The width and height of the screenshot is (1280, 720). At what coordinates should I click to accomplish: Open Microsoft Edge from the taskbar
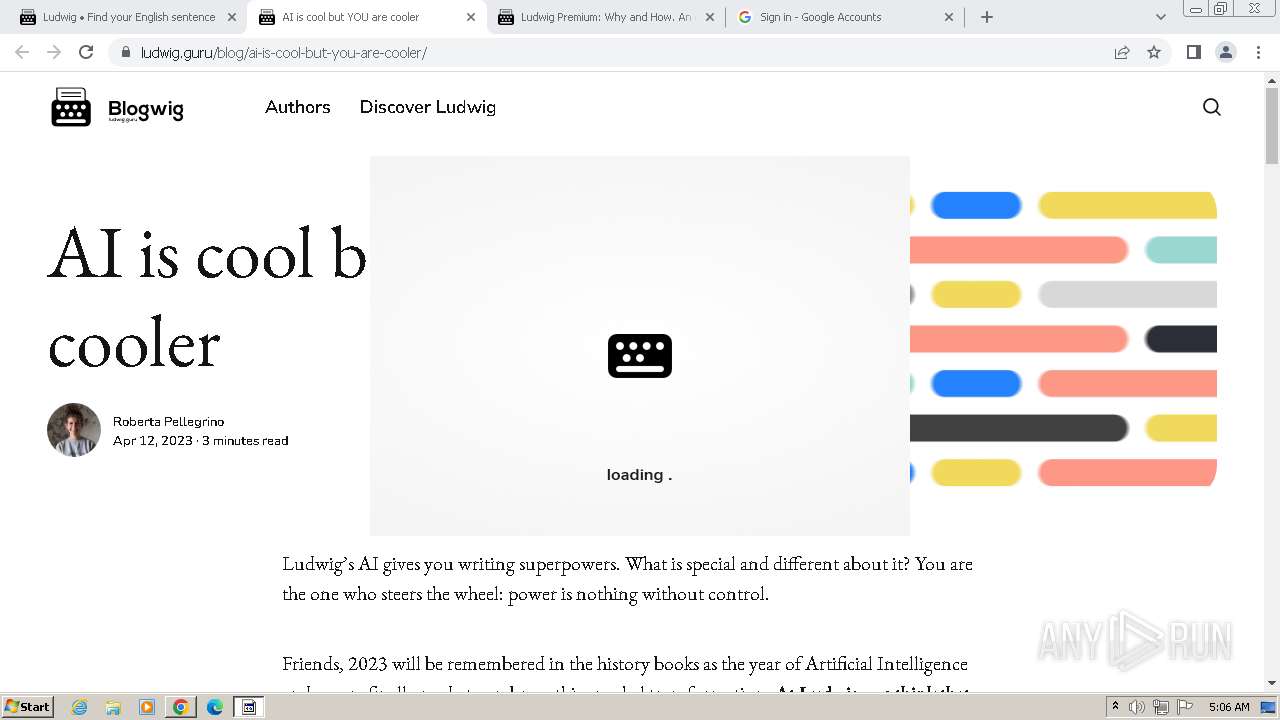214,707
